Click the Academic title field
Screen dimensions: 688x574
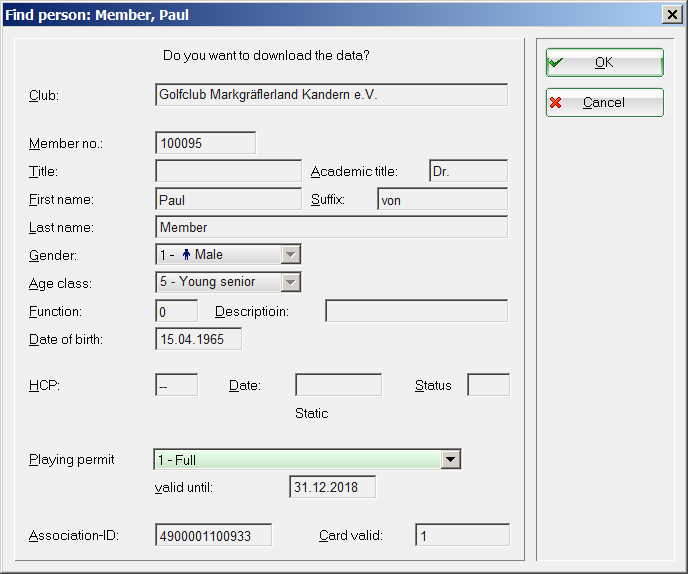click(x=468, y=171)
